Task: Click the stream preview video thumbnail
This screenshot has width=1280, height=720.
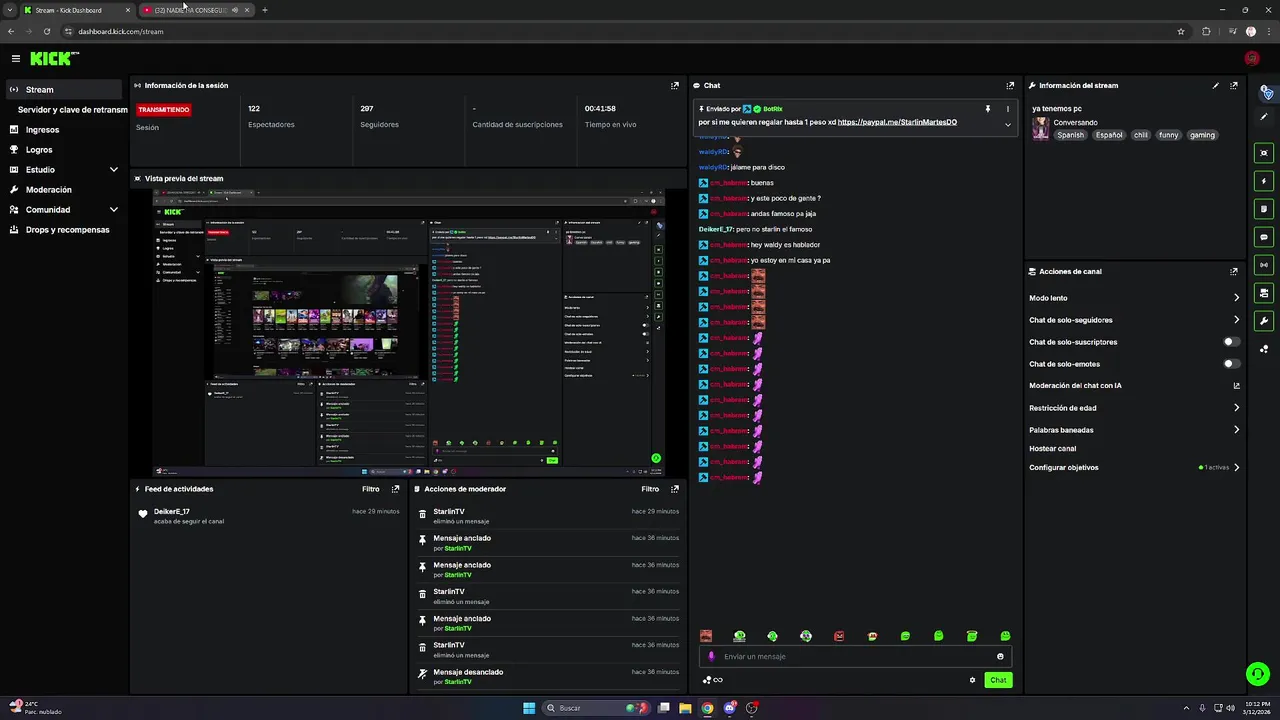Action: [x=409, y=332]
